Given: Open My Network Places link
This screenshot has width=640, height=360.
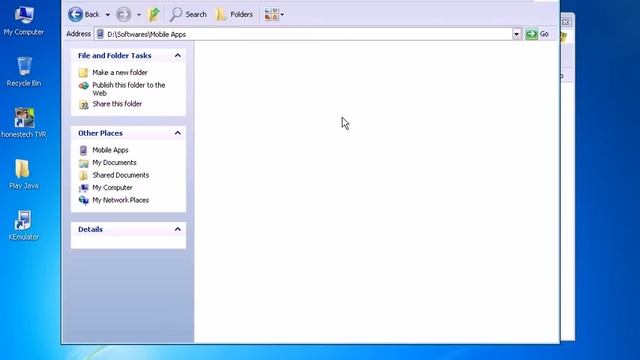Looking at the screenshot, I should pos(120,200).
